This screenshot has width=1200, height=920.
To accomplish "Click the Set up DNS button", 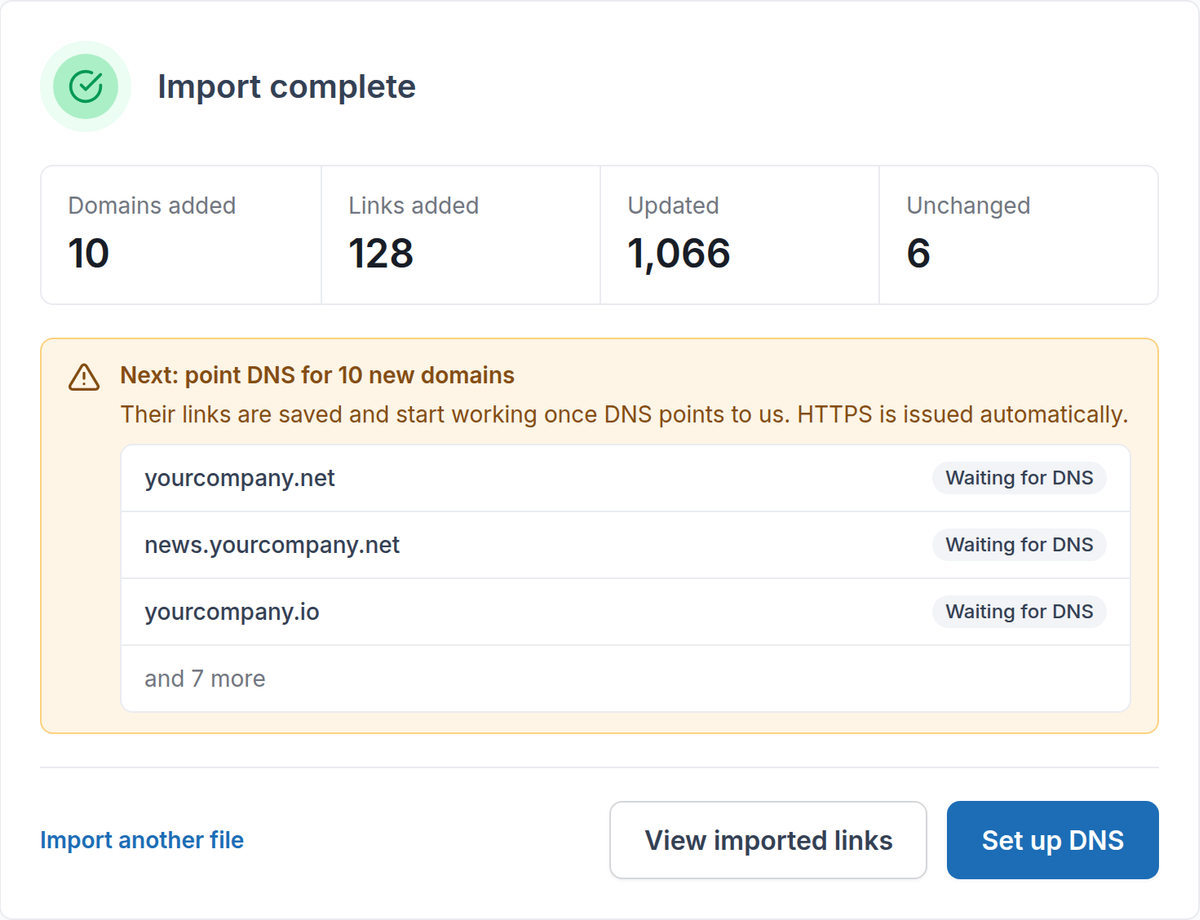I will (x=1052, y=840).
